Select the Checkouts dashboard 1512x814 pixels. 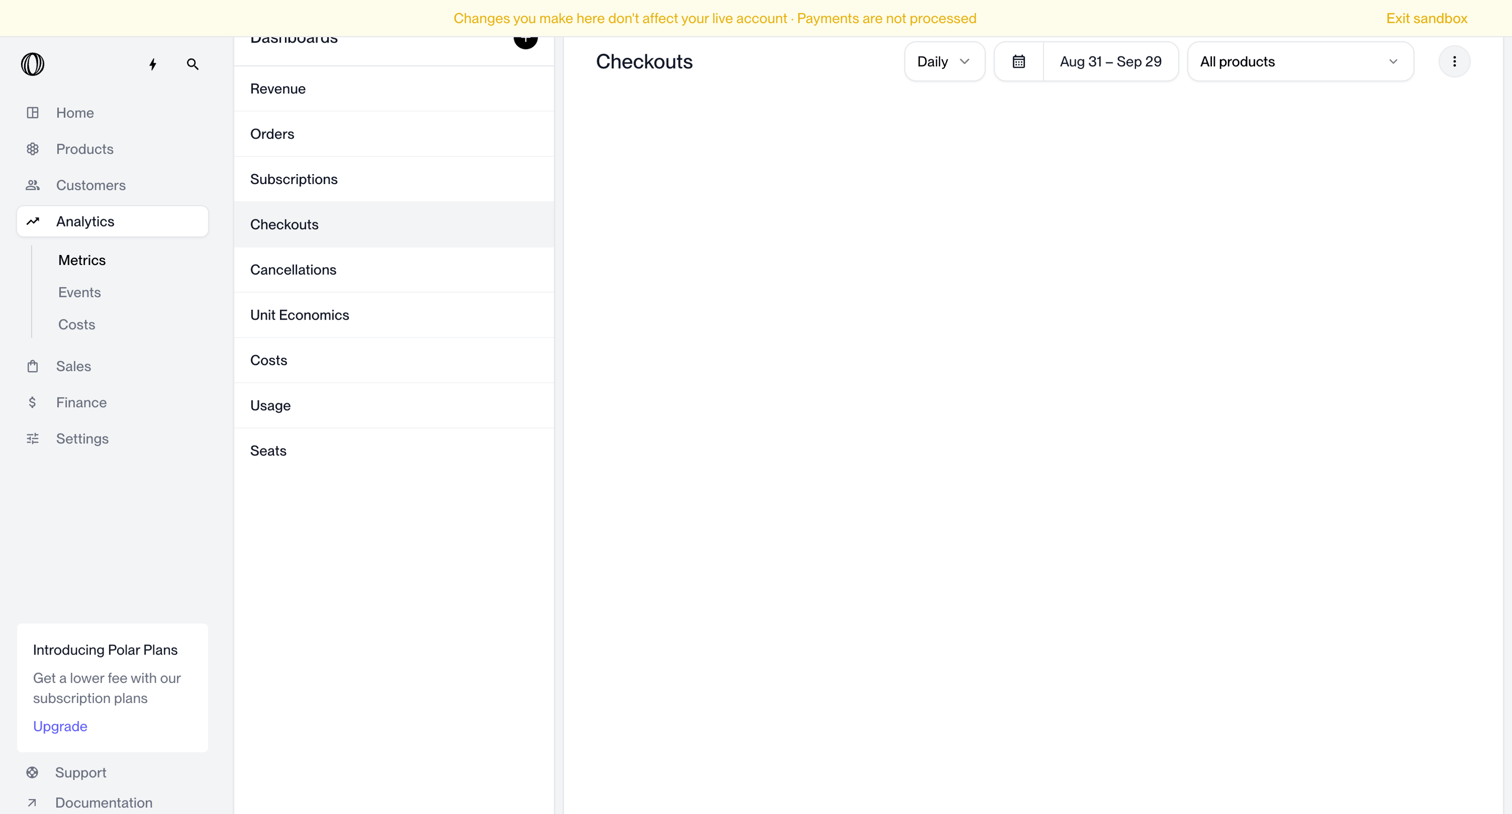[394, 224]
